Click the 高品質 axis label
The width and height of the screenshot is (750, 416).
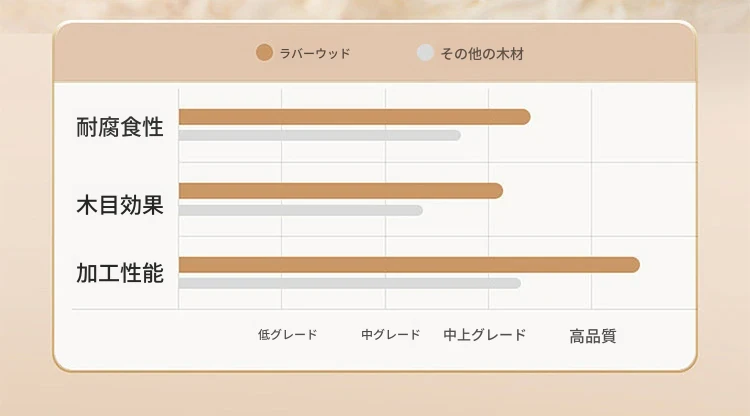[x=593, y=336]
